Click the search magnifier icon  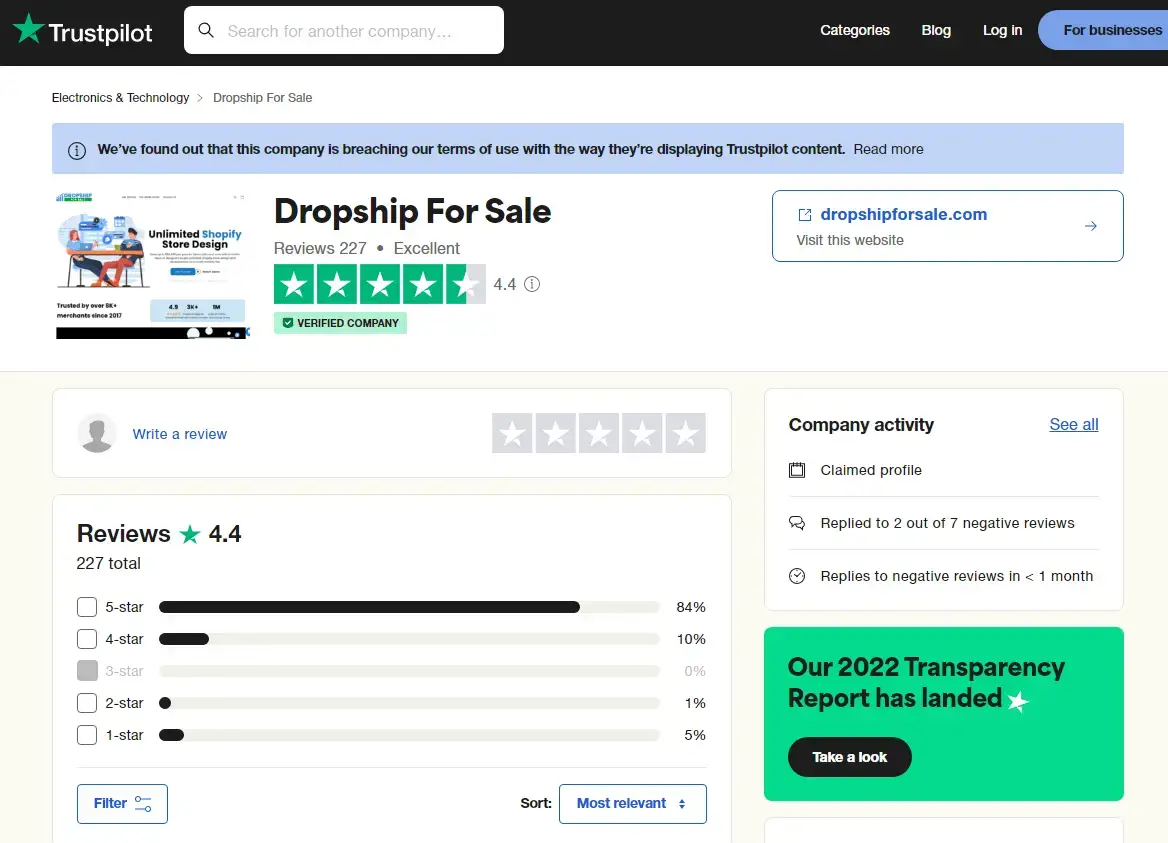point(206,31)
